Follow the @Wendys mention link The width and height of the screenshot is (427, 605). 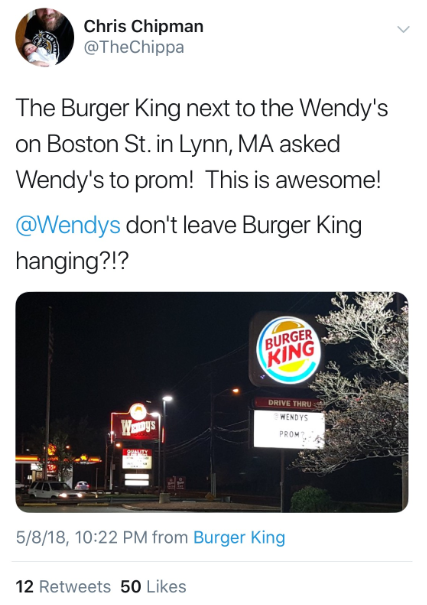68,225
